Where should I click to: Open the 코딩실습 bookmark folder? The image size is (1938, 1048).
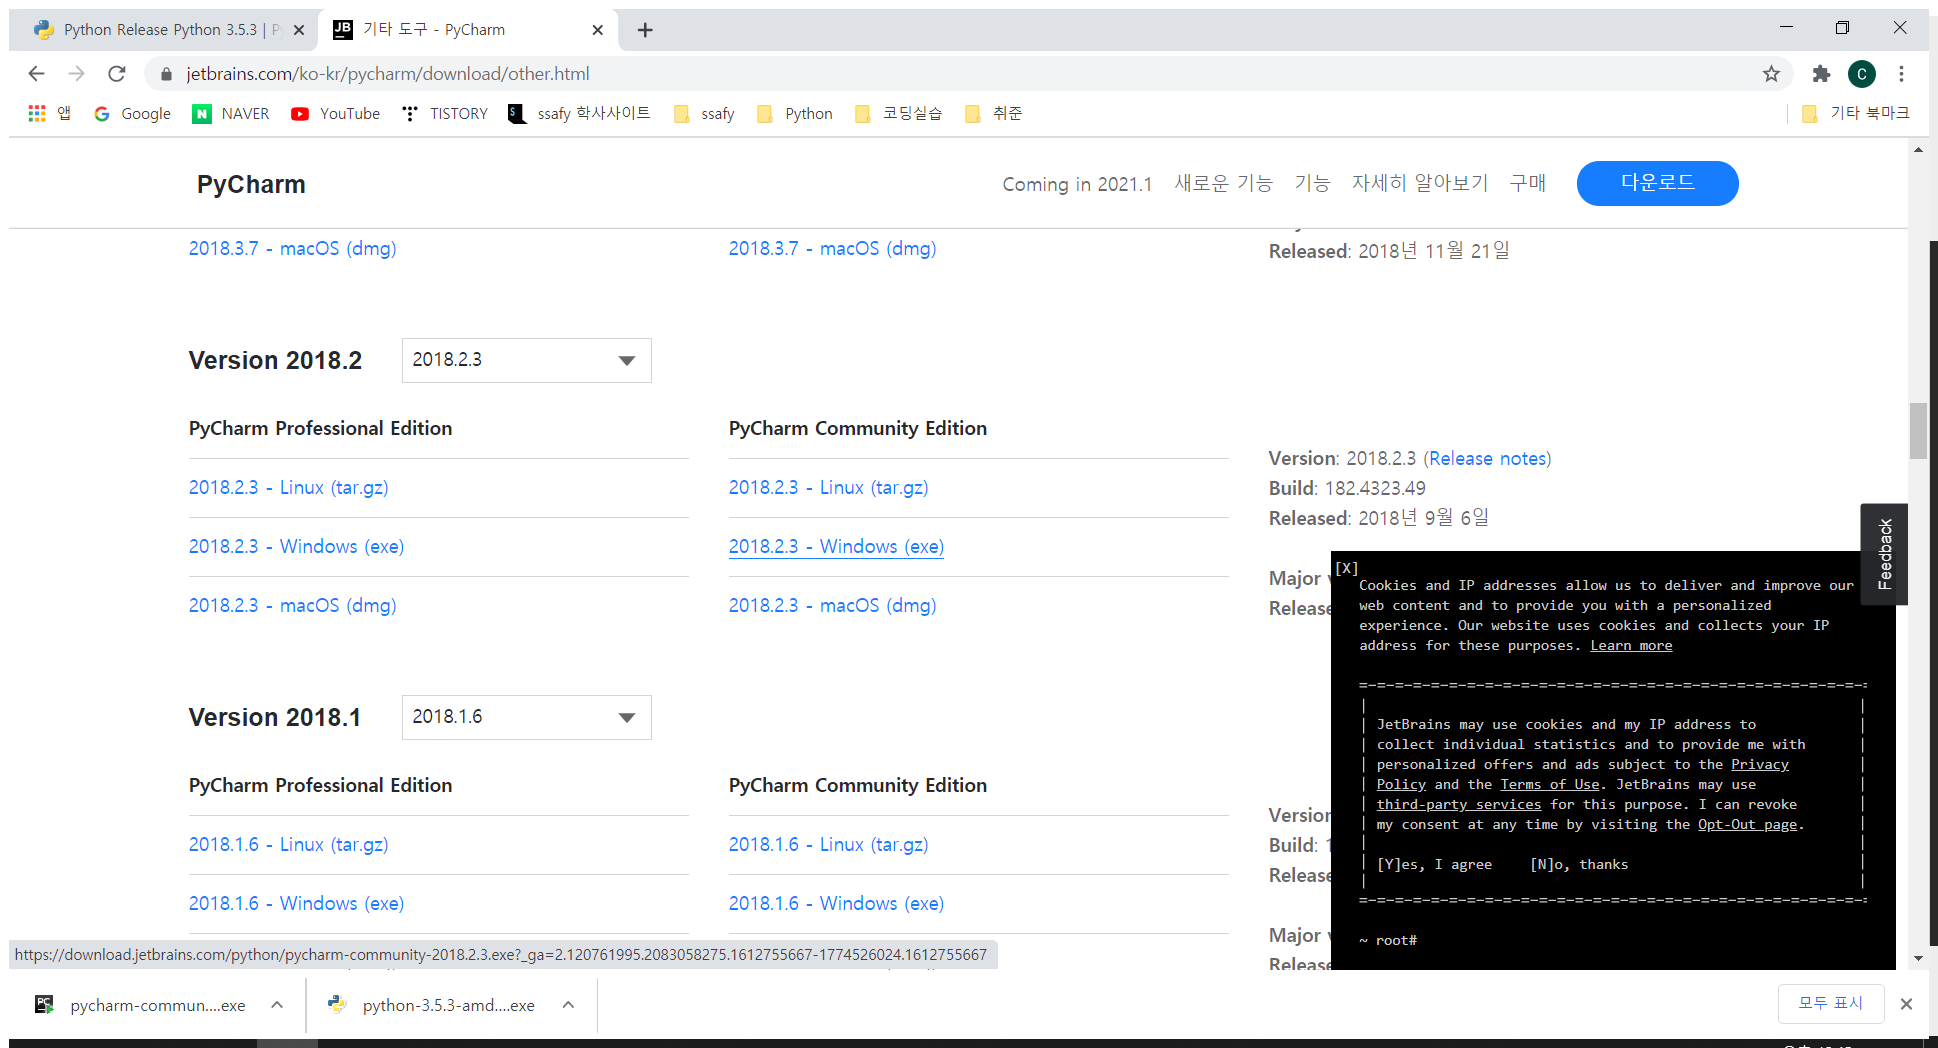899,113
